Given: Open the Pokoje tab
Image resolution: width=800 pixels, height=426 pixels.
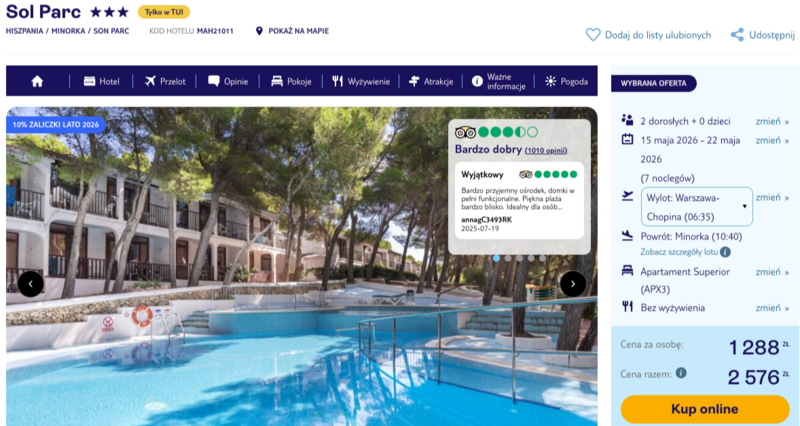Looking at the screenshot, I should point(291,81).
